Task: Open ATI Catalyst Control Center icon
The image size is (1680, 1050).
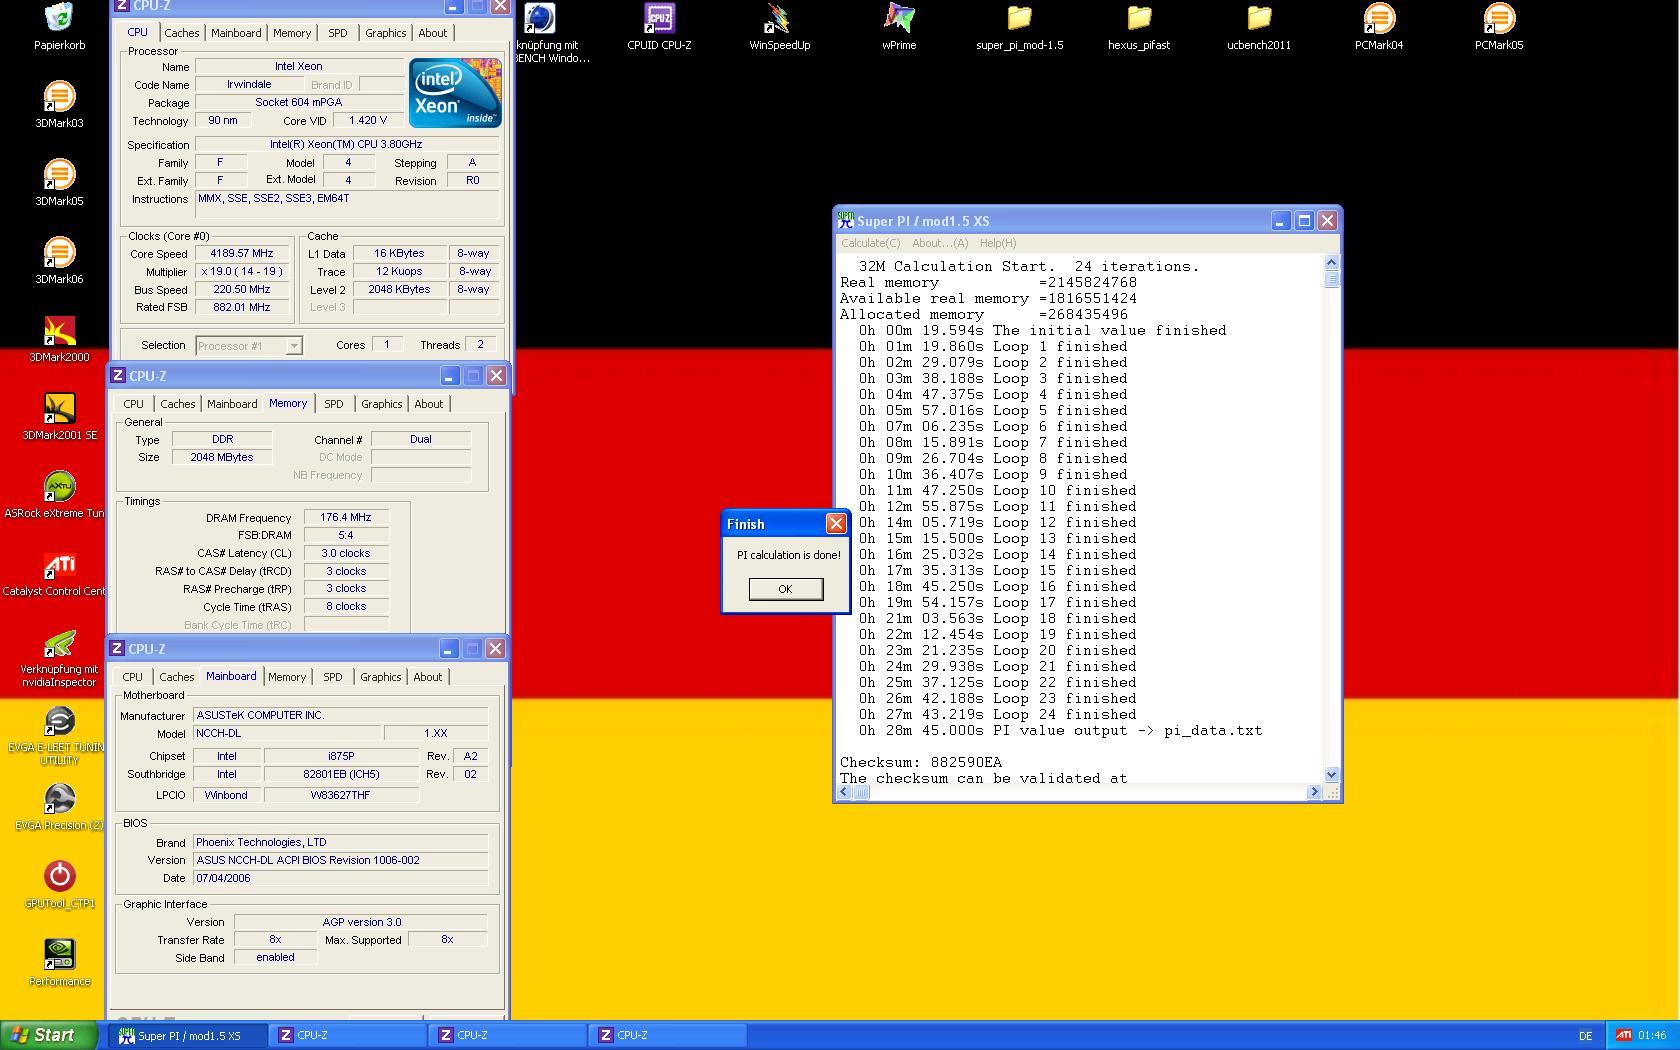Action: point(59,564)
